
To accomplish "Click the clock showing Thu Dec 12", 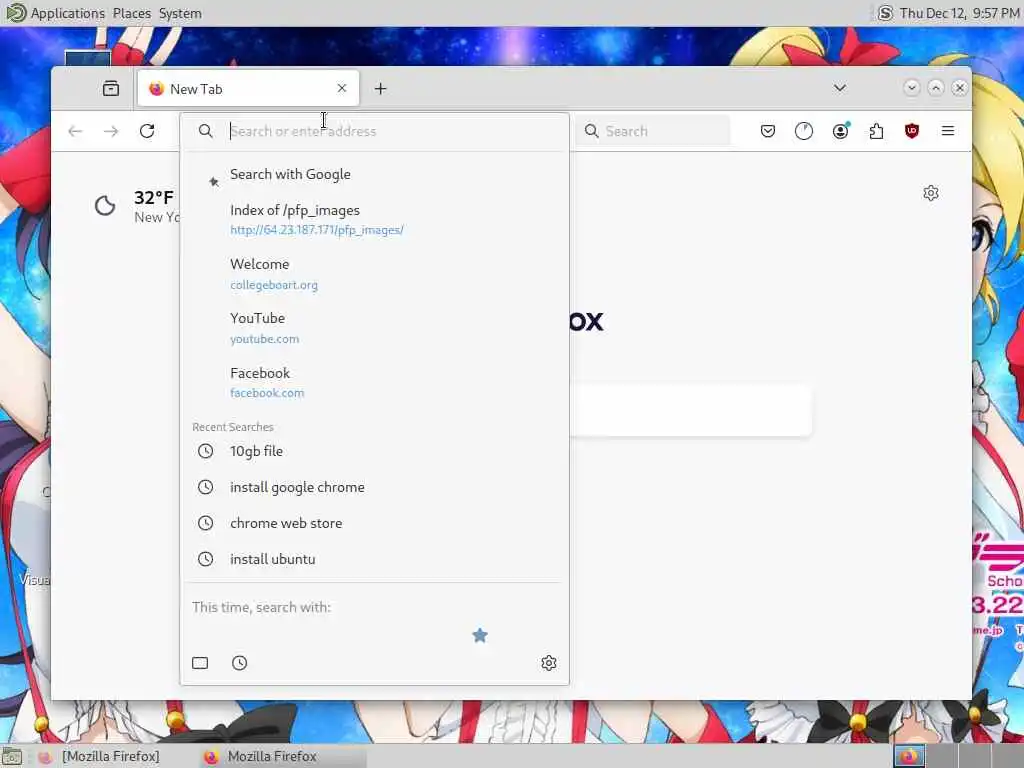I will (x=959, y=13).
